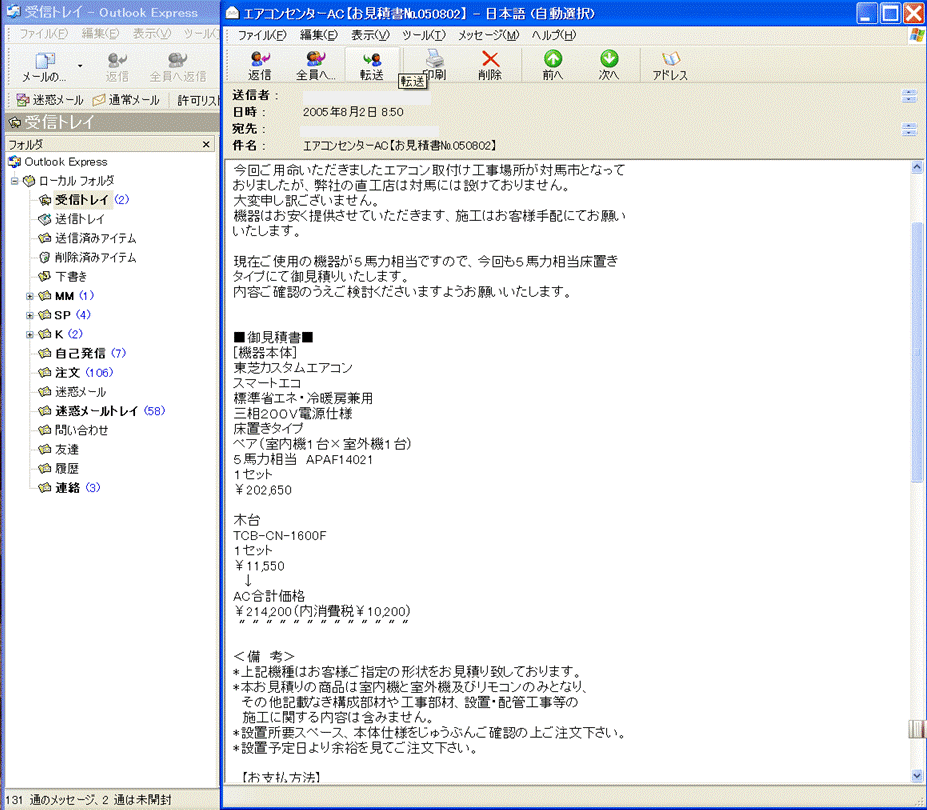Open 編集(E) menu in Outlook Express main window
The height and width of the screenshot is (810, 927).
pos(100,34)
